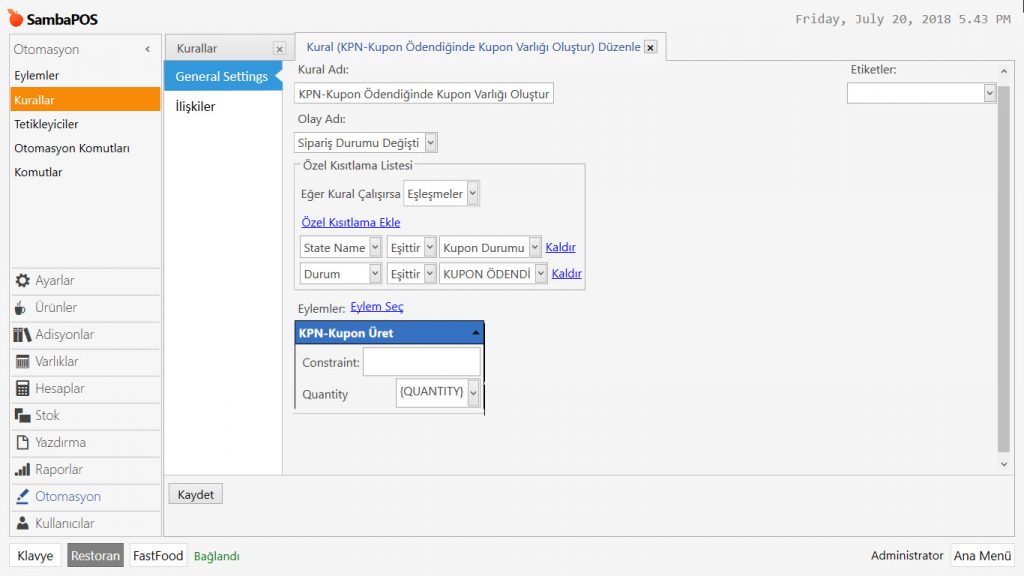1024x576 pixels.
Task: Click the Stok boxes icon
Action: (22, 416)
